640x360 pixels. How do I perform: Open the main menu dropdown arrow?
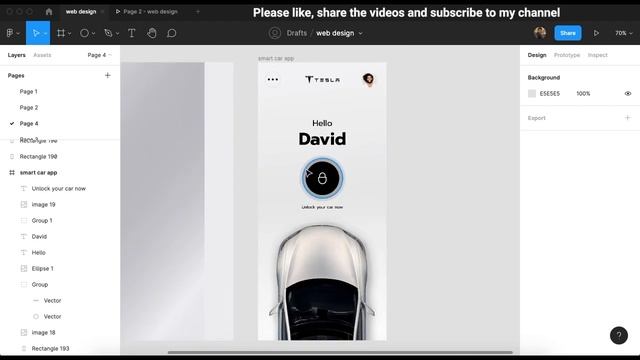(18, 33)
